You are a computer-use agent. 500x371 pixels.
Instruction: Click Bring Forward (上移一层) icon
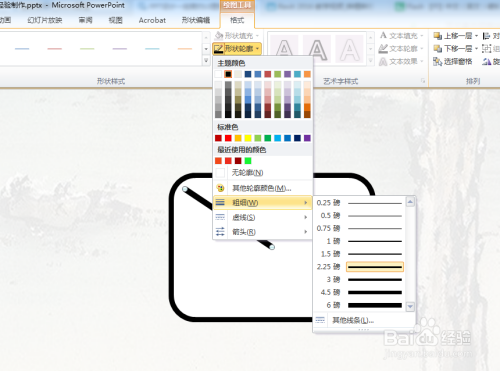(437, 35)
